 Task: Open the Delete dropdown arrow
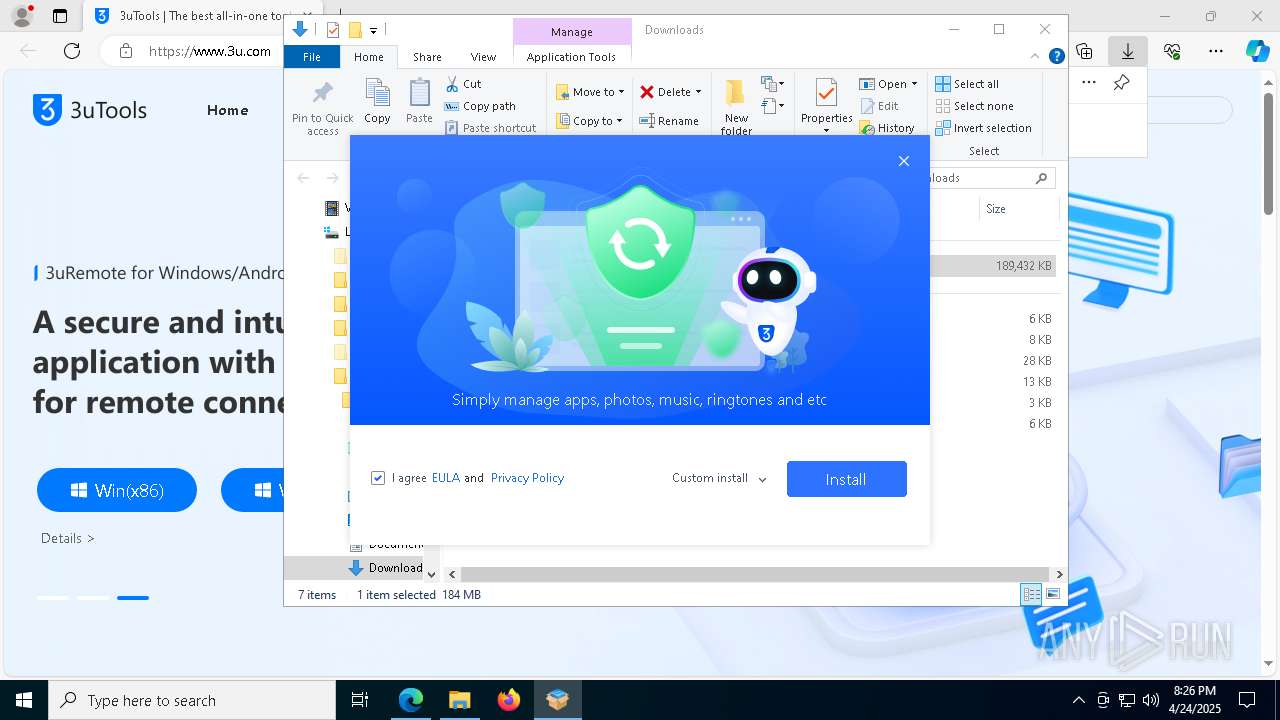[x=698, y=92]
